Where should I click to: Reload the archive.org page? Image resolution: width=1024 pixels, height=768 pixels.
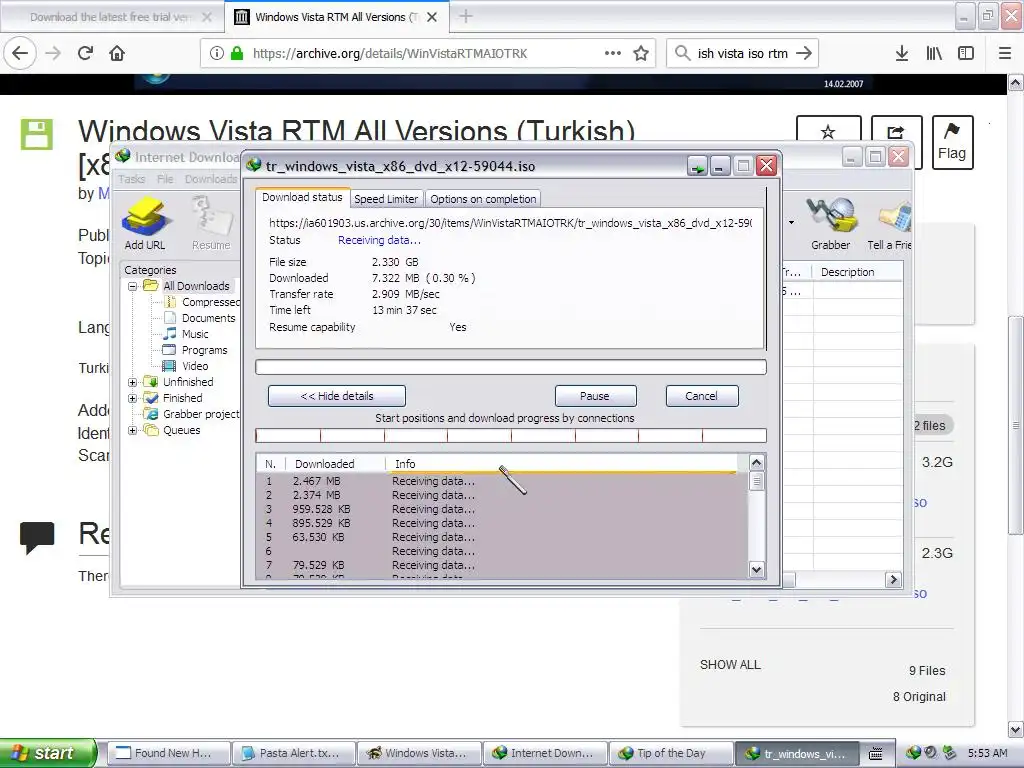point(86,53)
